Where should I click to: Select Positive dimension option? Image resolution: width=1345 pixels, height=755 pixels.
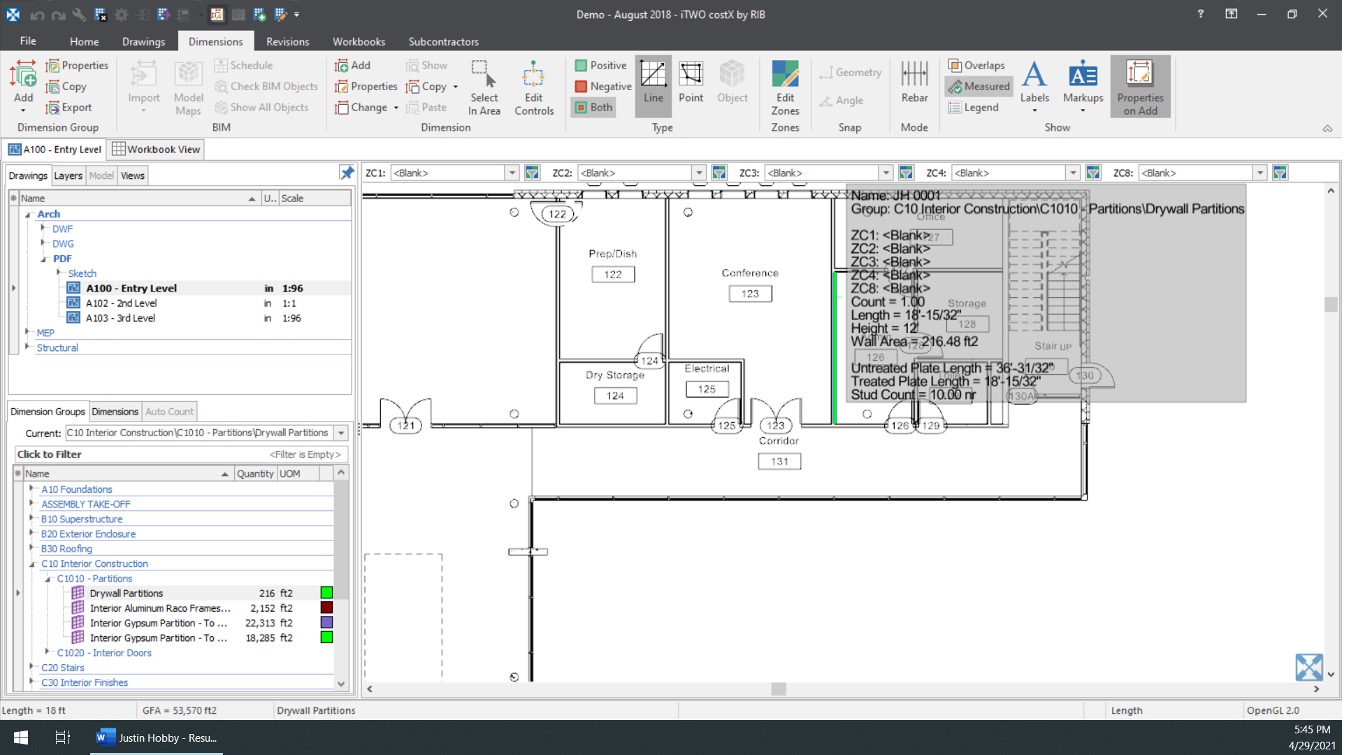(x=601, y=65)
